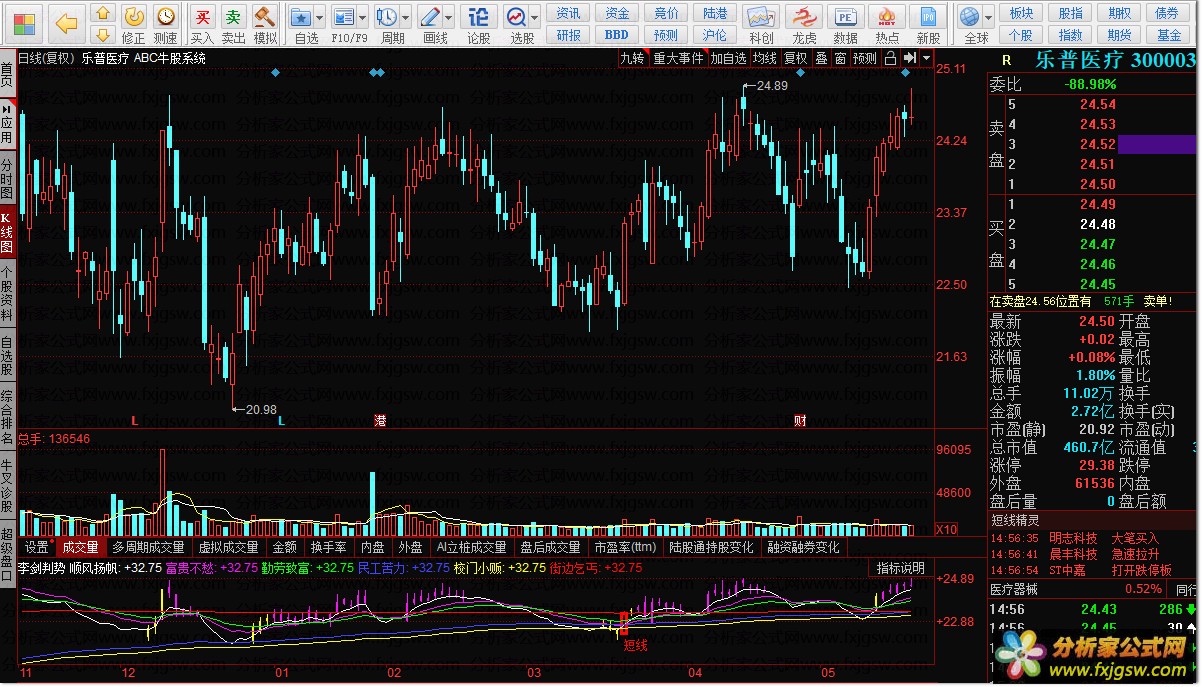The width and height of the screenshot is (1203, 687).
Task: Click the 基金 fund button
Action: click(1168, 35)
